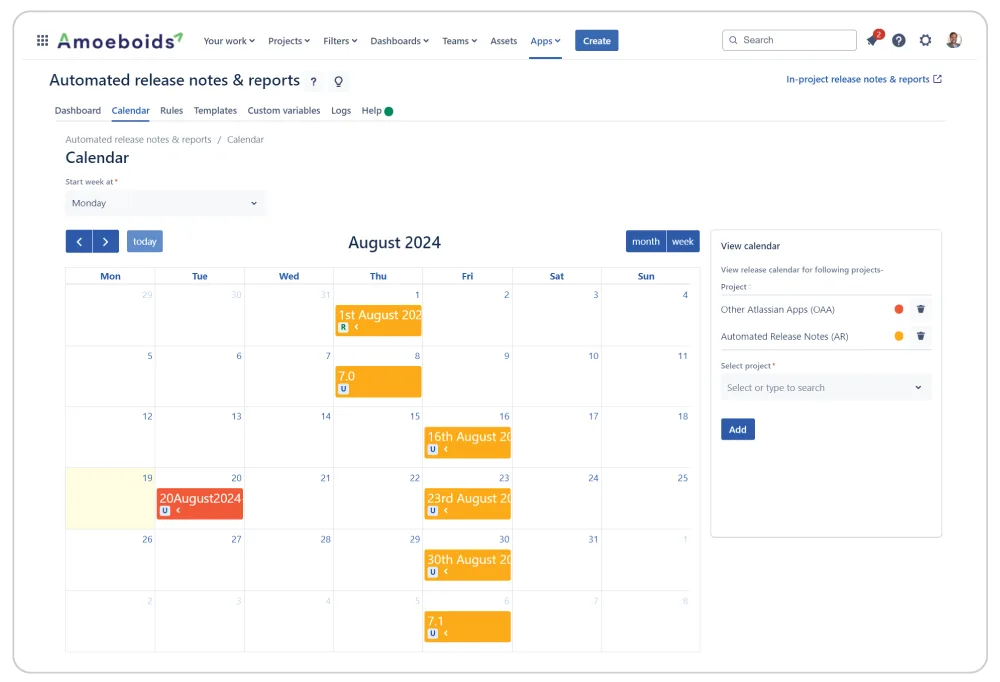Click the green status dot next to Help
The image size is (1000, 682).
pyautogui.click(x=390, y=111)
